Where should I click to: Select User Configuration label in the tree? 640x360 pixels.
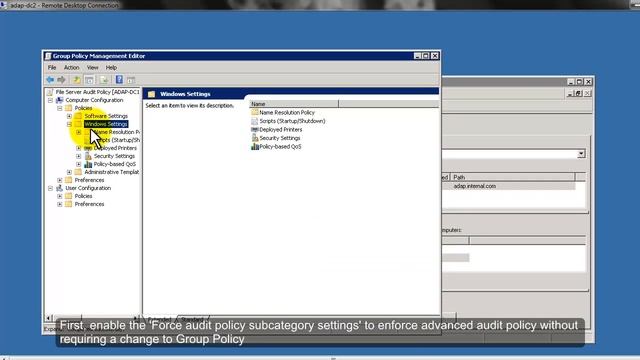click(x=88, y=188)
